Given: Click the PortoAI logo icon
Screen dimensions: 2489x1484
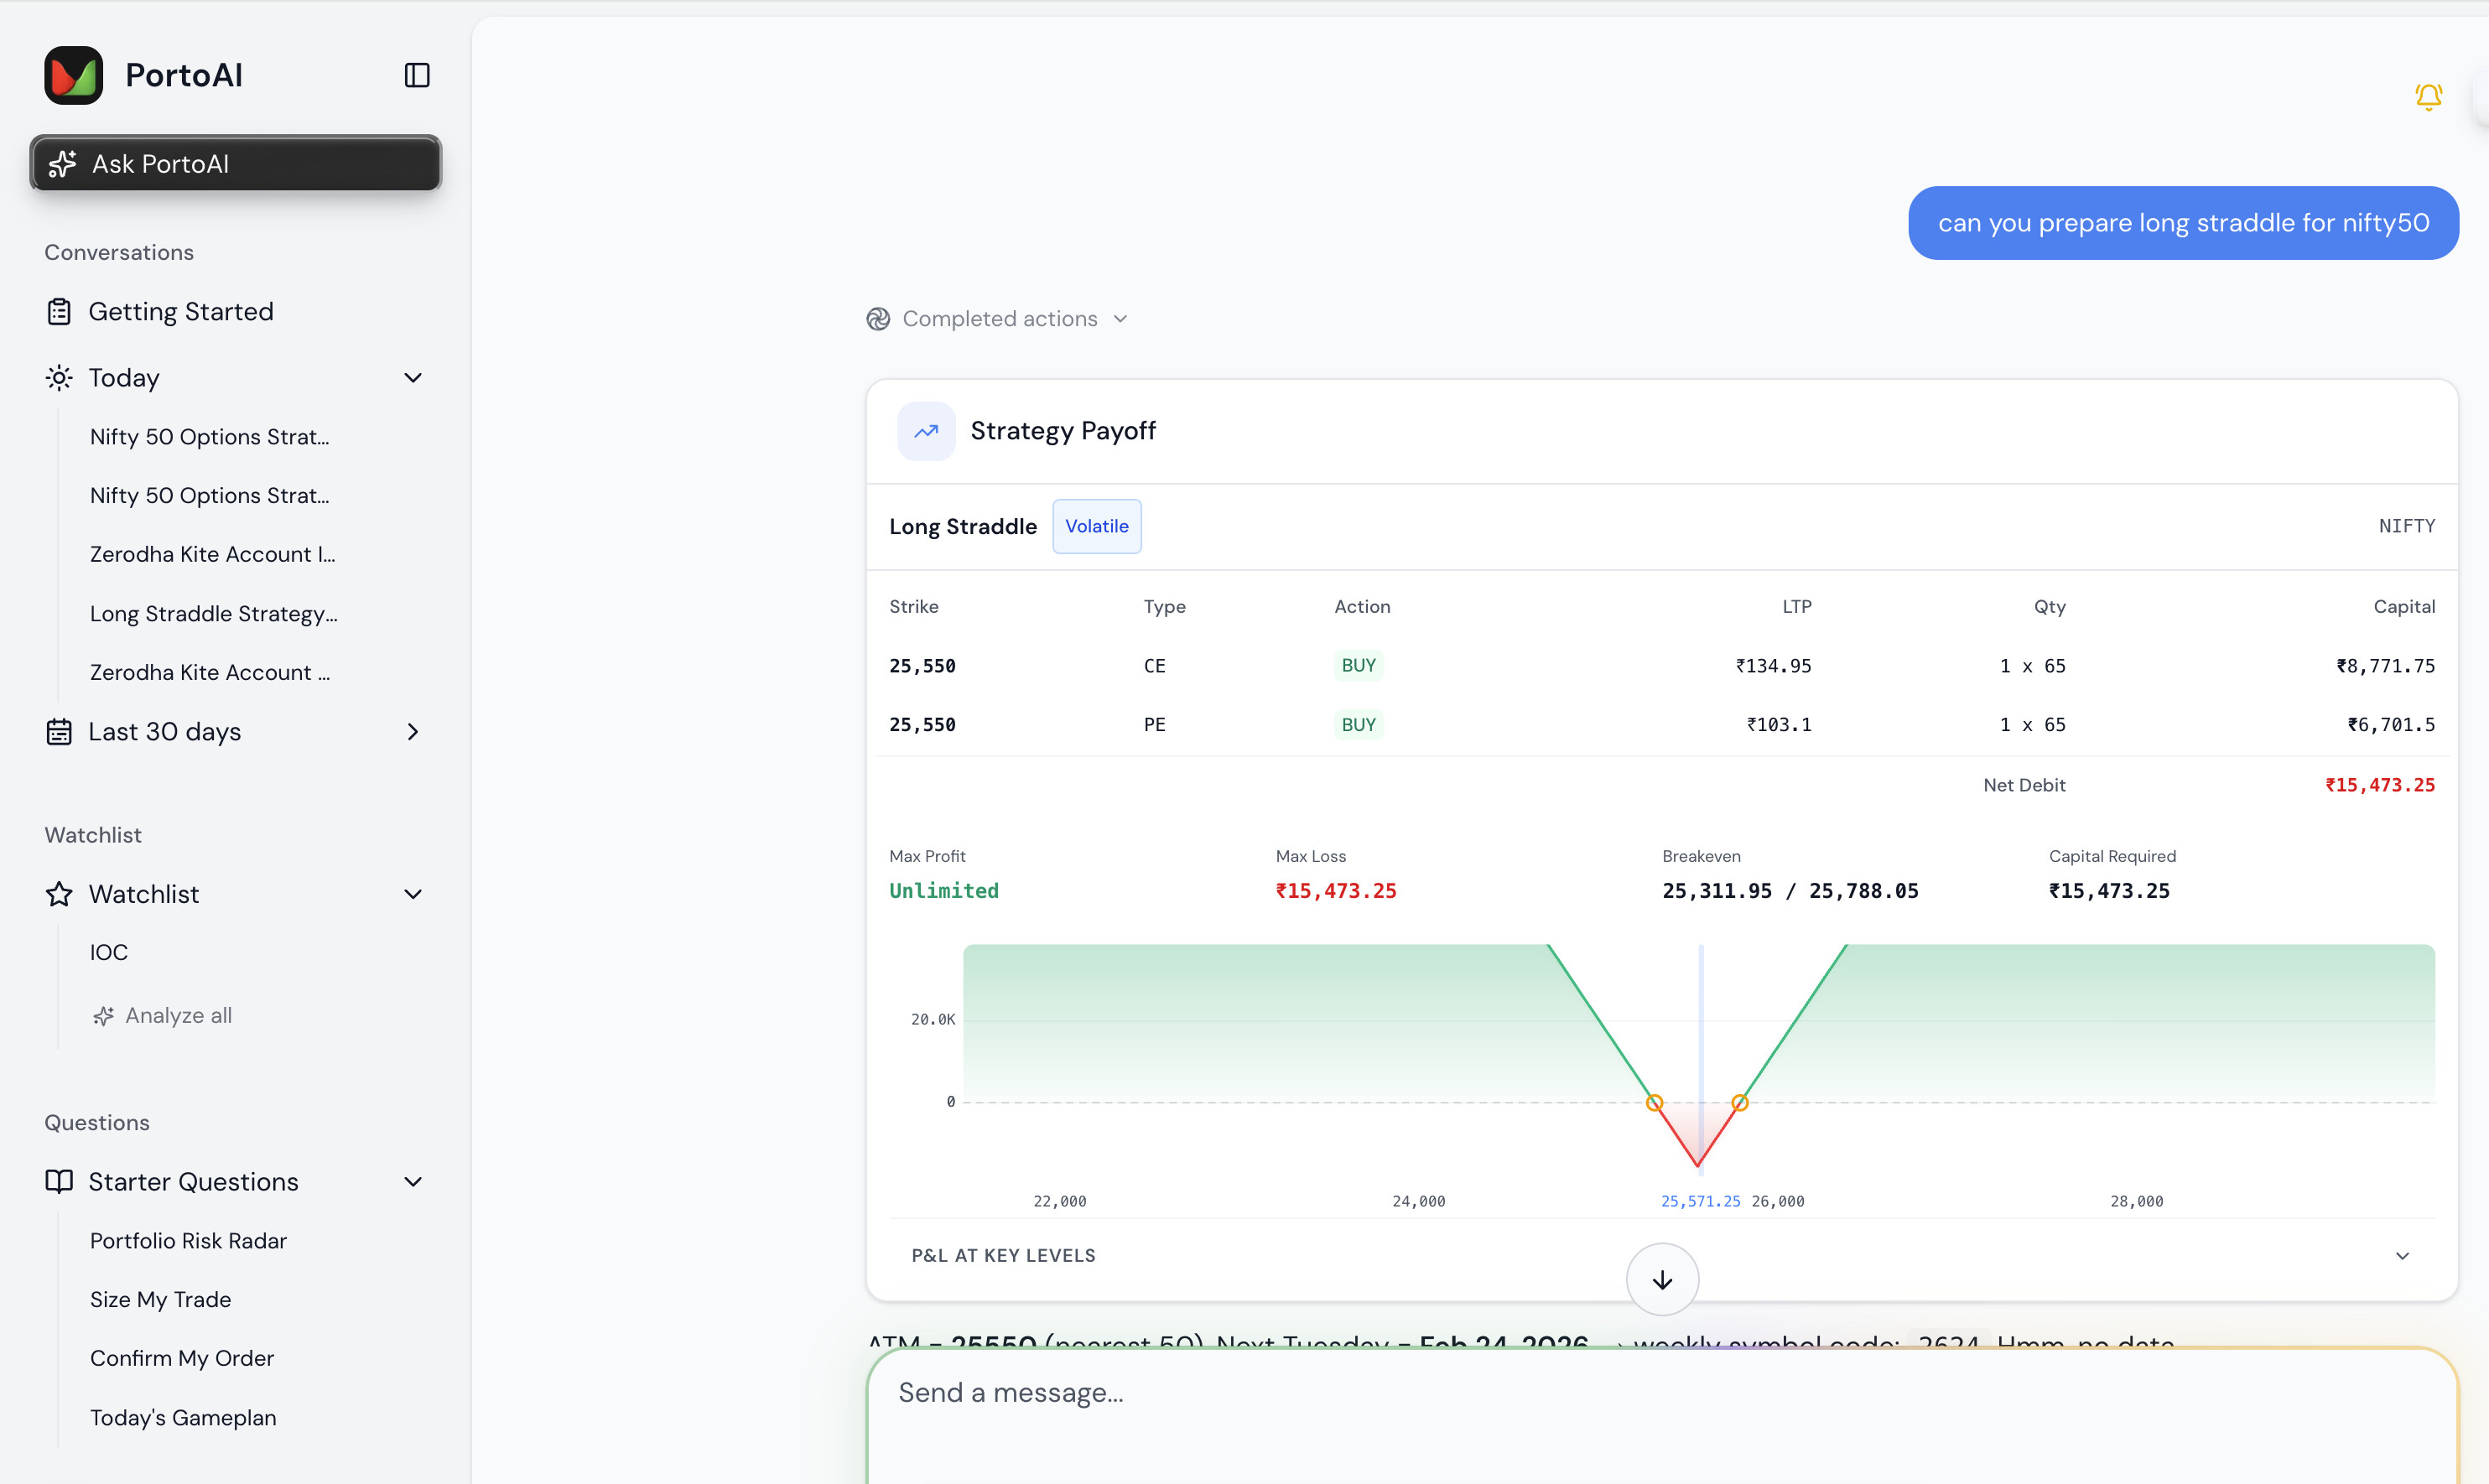Looking at the screenshot, I should 73,75.
